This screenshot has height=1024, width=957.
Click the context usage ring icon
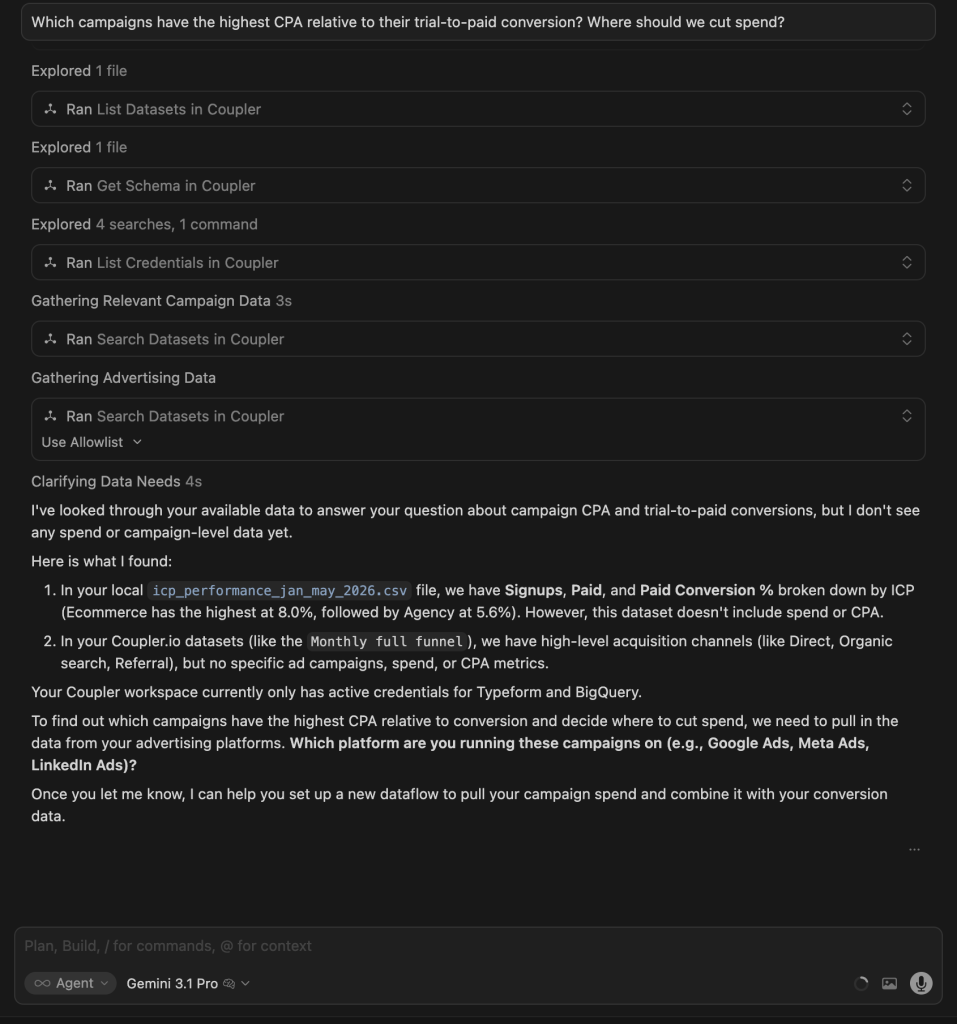pos(861,984)
